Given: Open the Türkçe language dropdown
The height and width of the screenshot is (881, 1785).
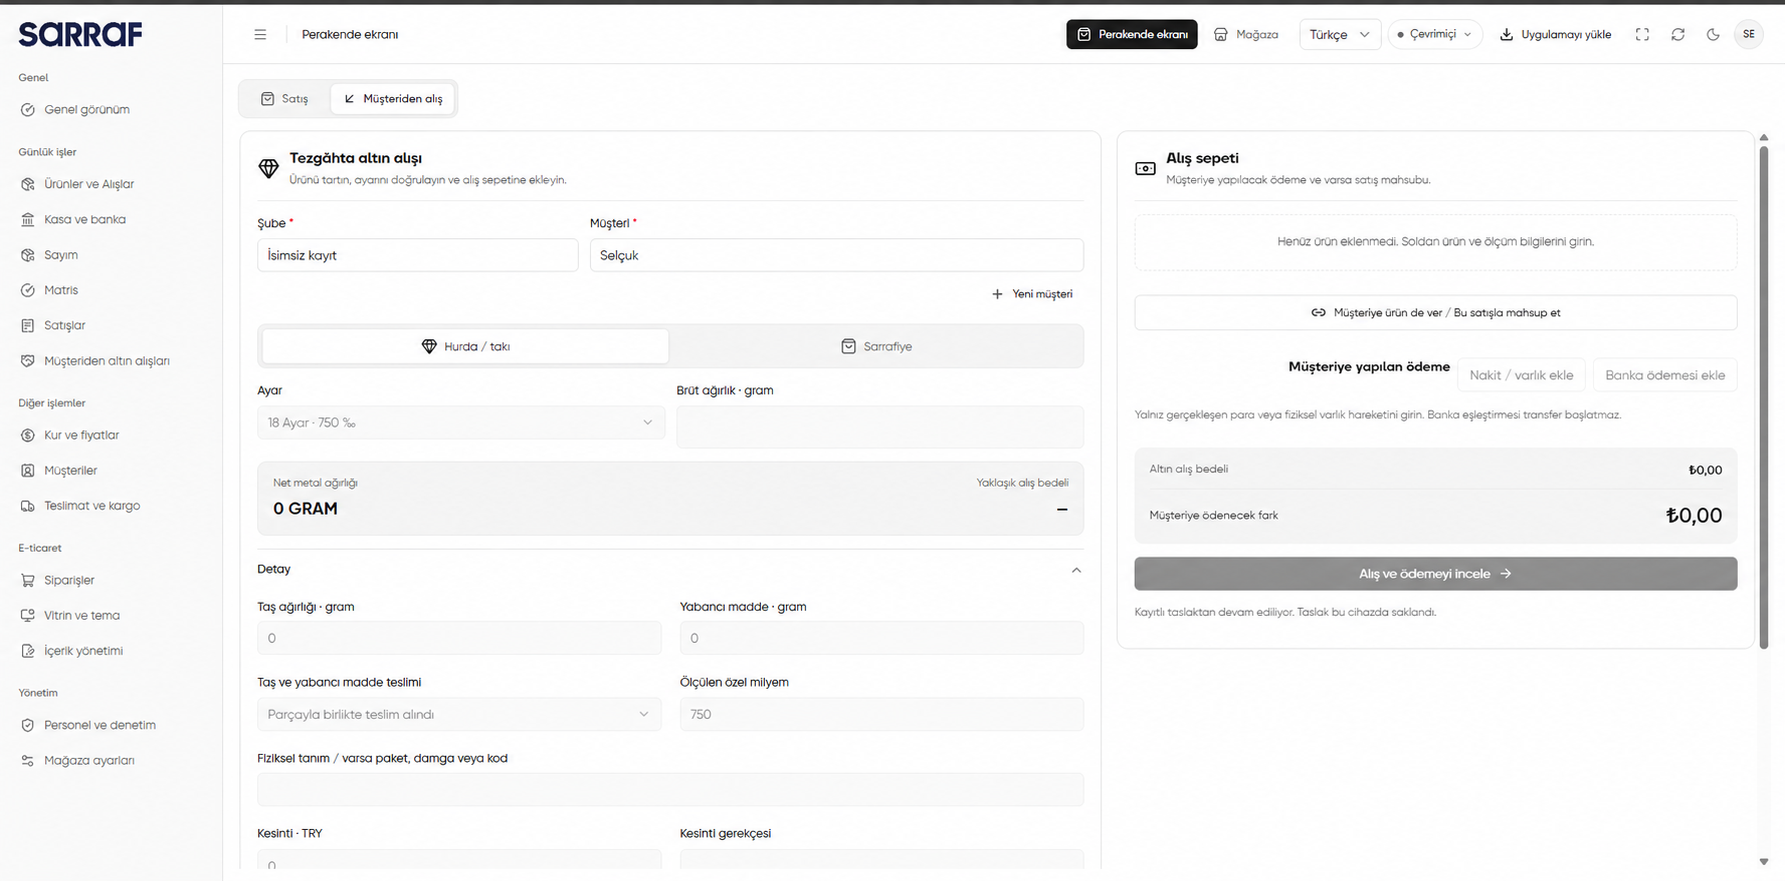Looking at the screenshot, I should (1340, 34).
